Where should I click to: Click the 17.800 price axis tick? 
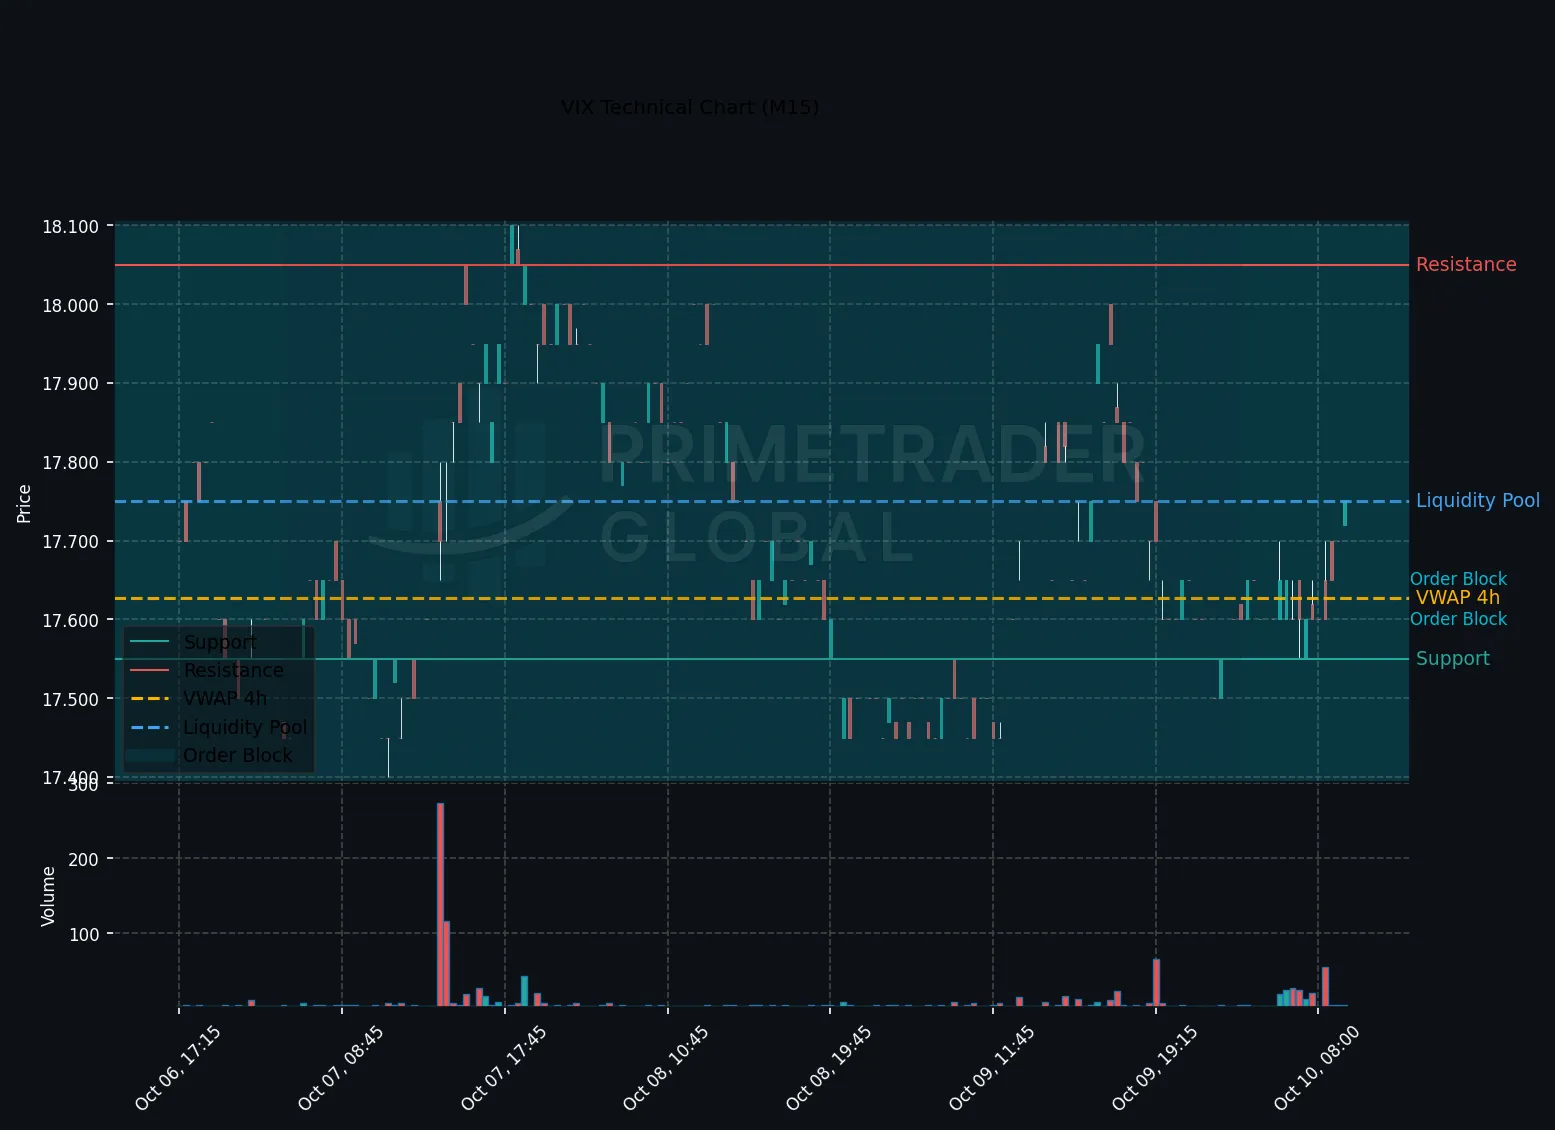[70, 463]
